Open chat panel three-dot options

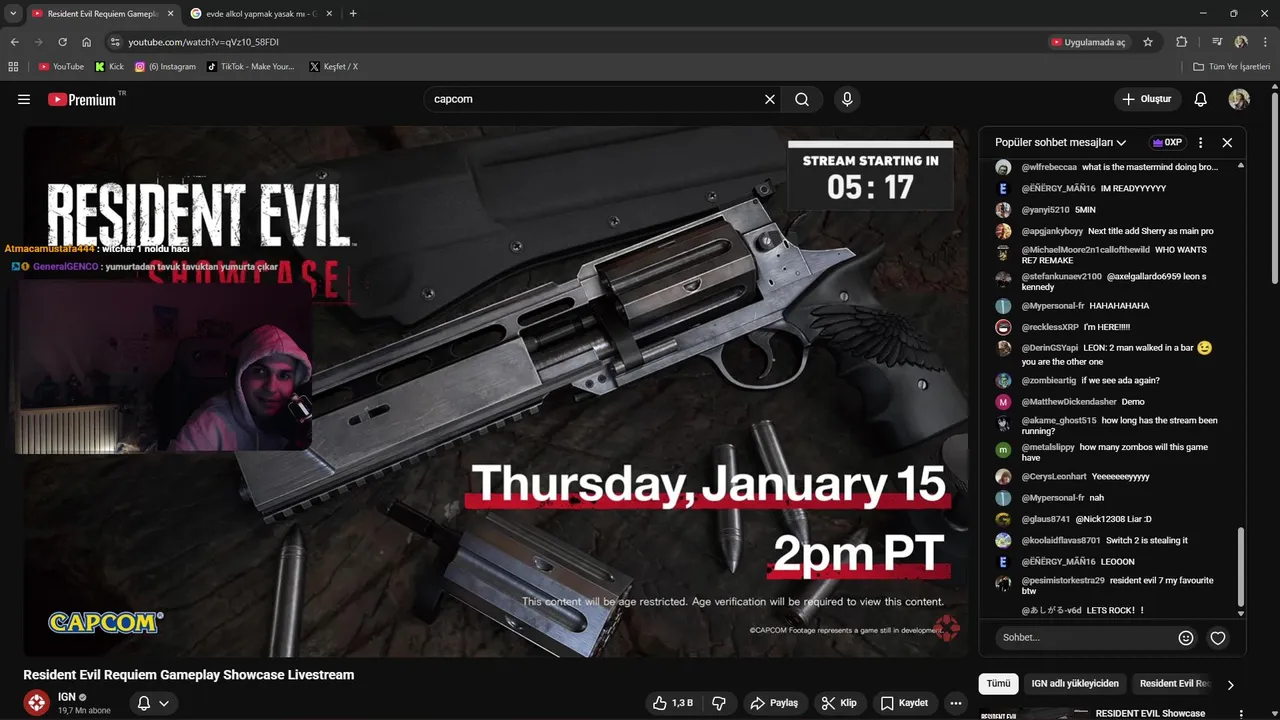tap(1201, 142)
